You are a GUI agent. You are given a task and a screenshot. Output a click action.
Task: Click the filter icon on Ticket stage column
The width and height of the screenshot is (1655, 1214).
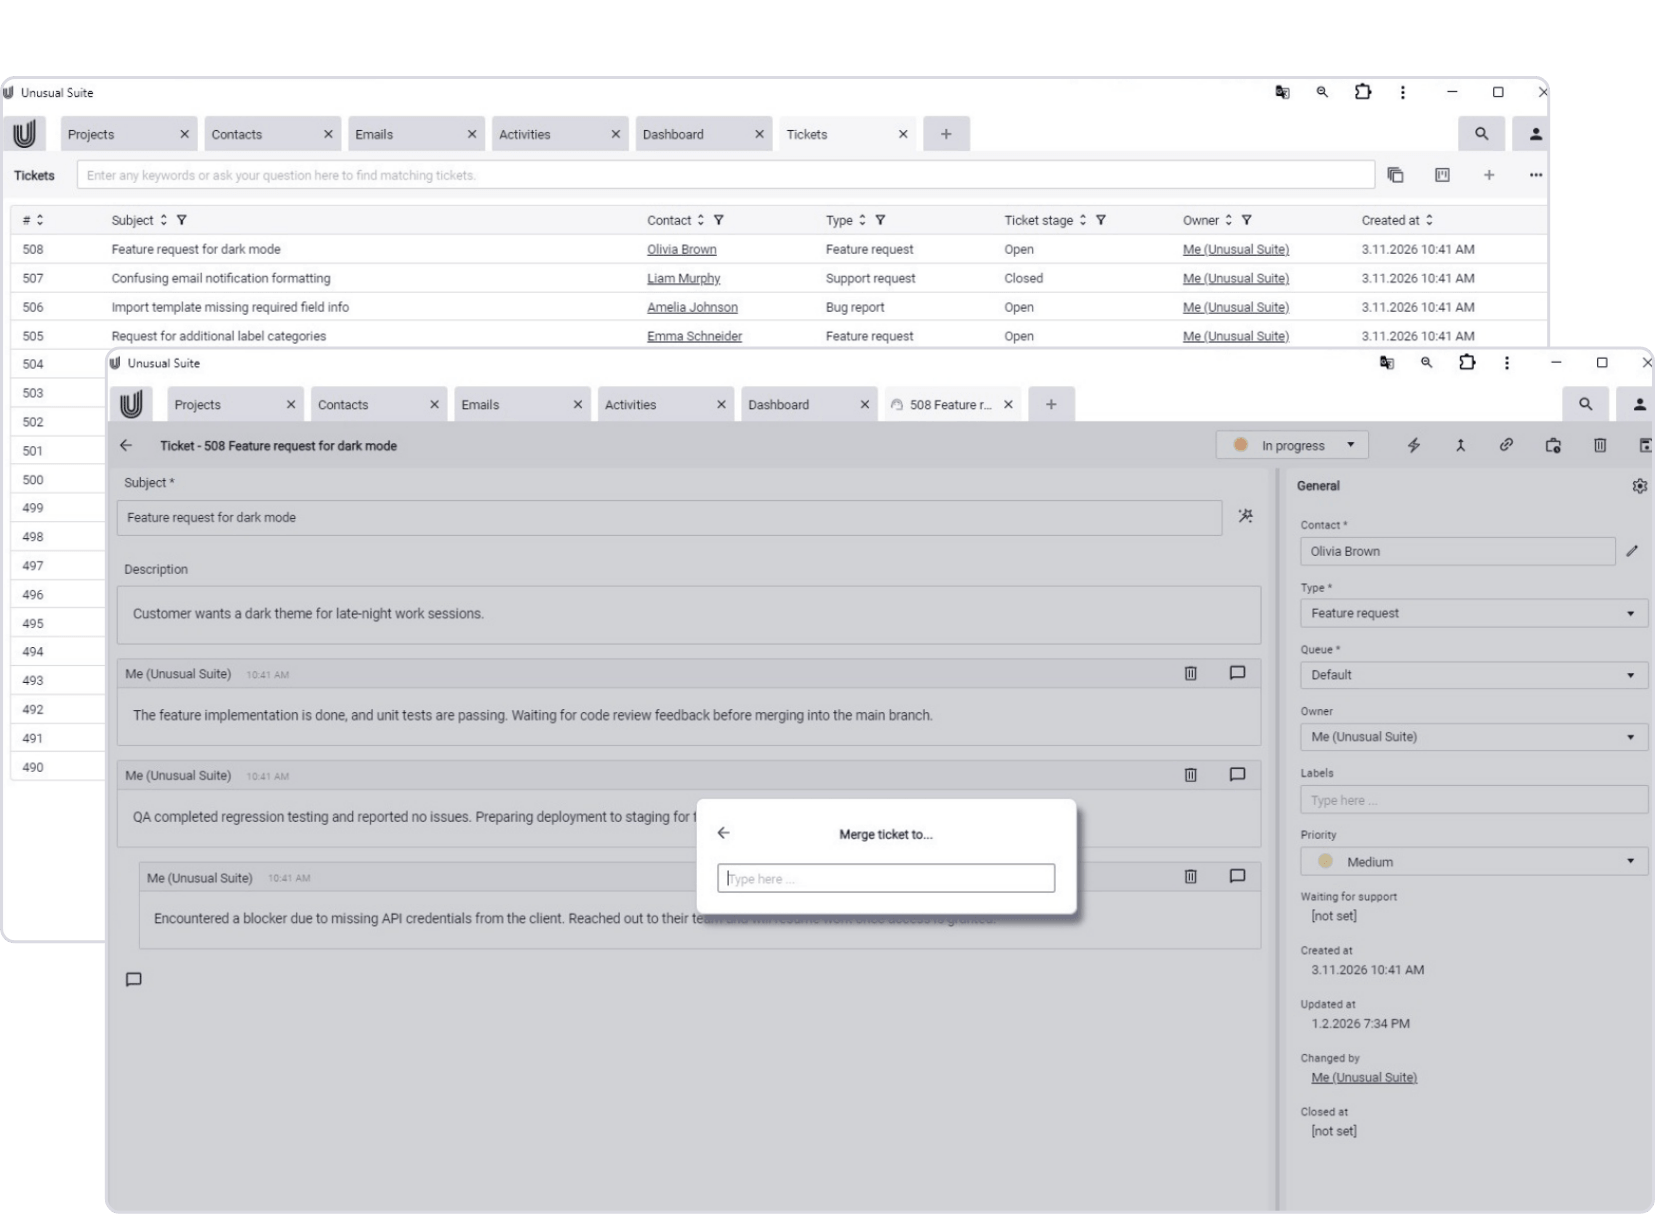(1100, 220)
